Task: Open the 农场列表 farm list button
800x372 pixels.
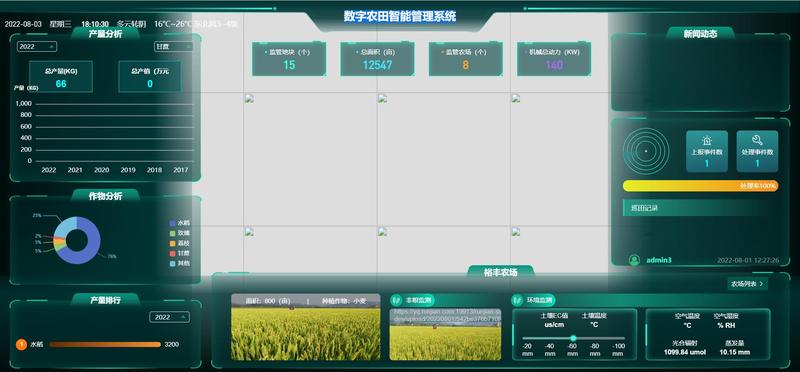Action: [x=747, y=284]
